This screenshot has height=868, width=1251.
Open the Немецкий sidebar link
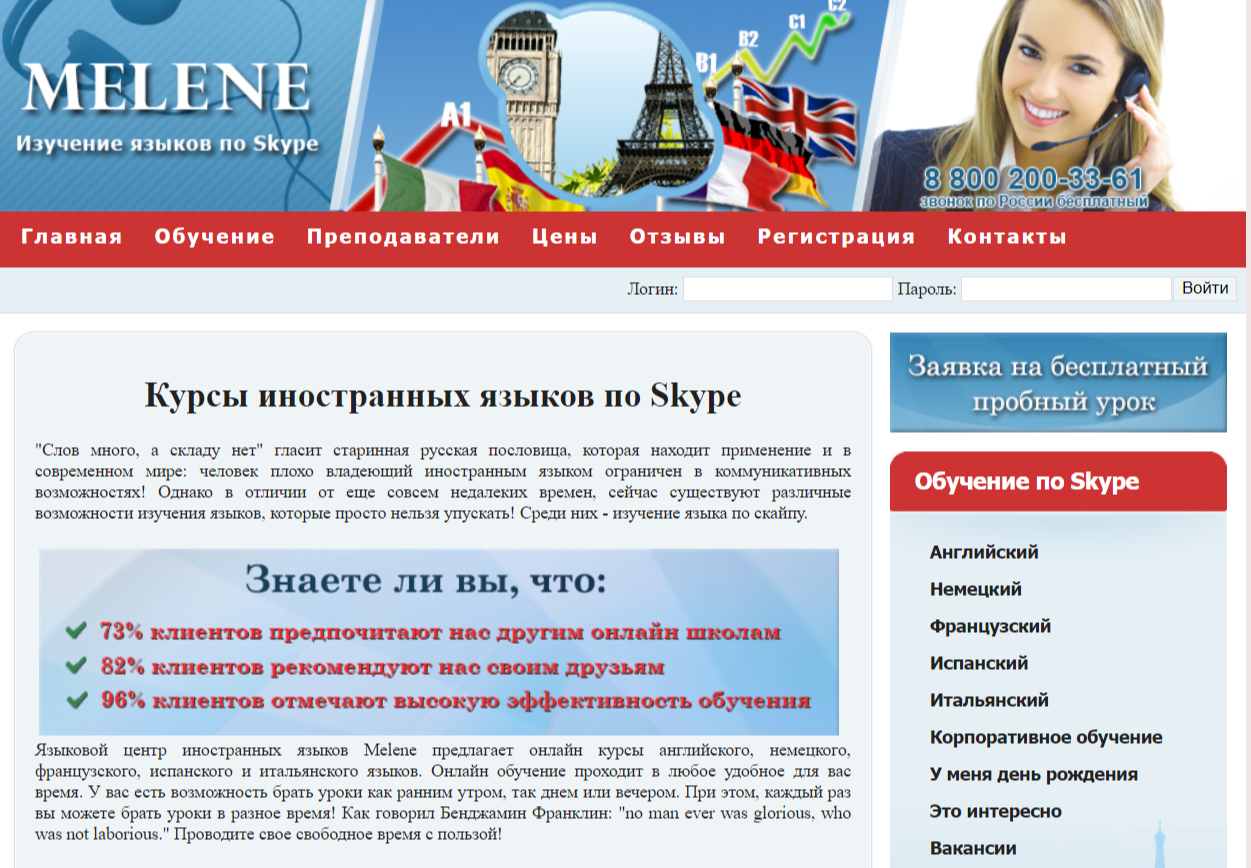tap(976, 589)
